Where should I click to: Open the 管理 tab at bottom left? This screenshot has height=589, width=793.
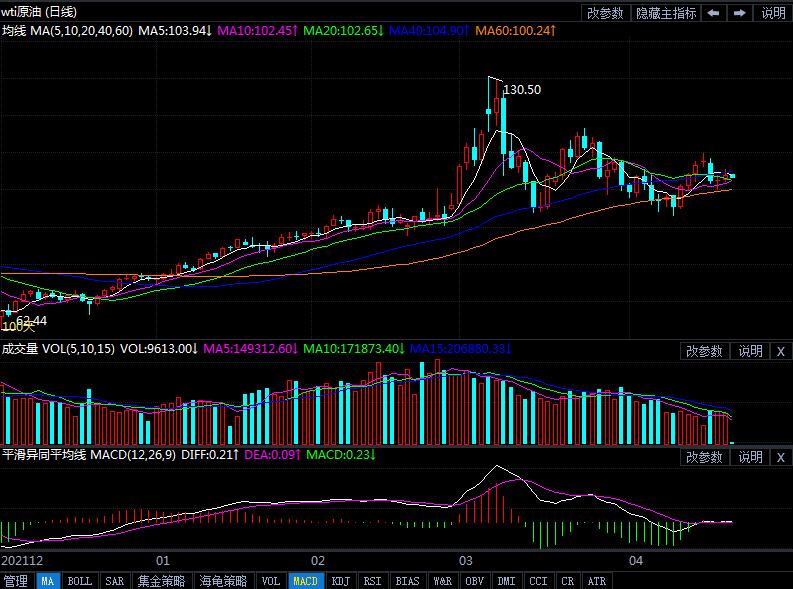[x=16, y=581]
